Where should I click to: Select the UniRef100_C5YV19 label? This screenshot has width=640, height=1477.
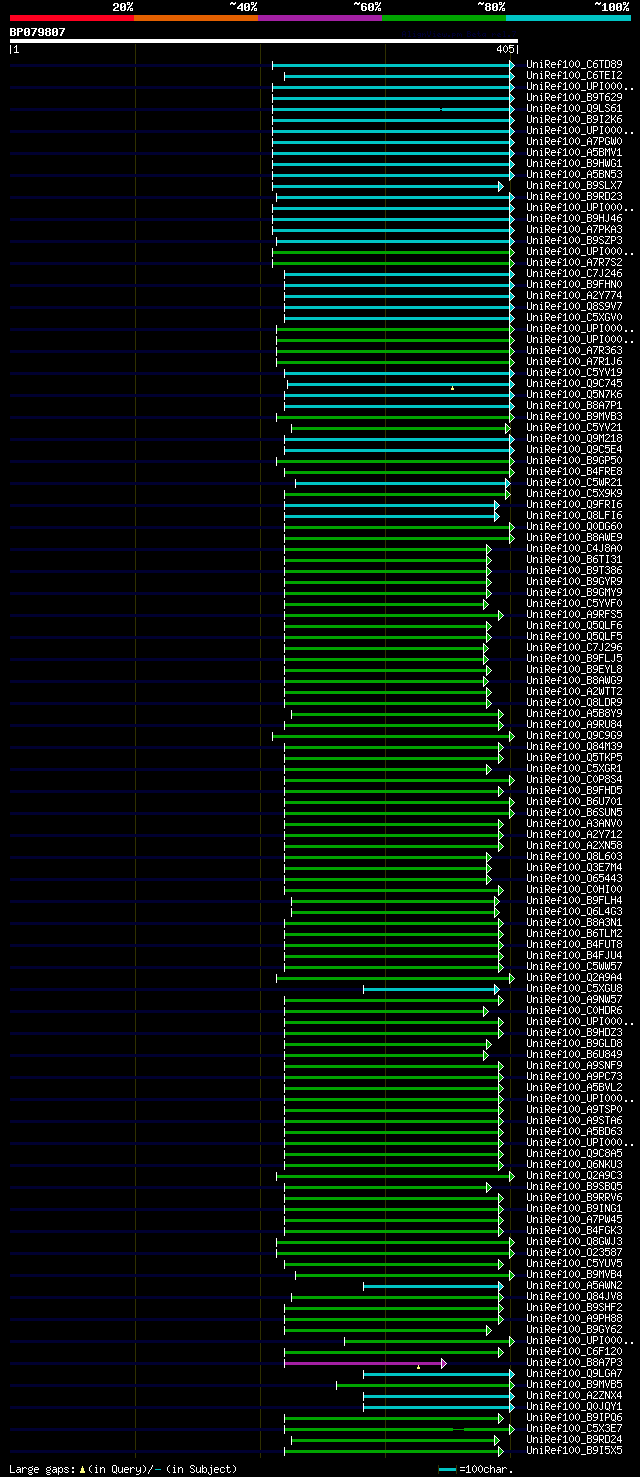(573, 372)
